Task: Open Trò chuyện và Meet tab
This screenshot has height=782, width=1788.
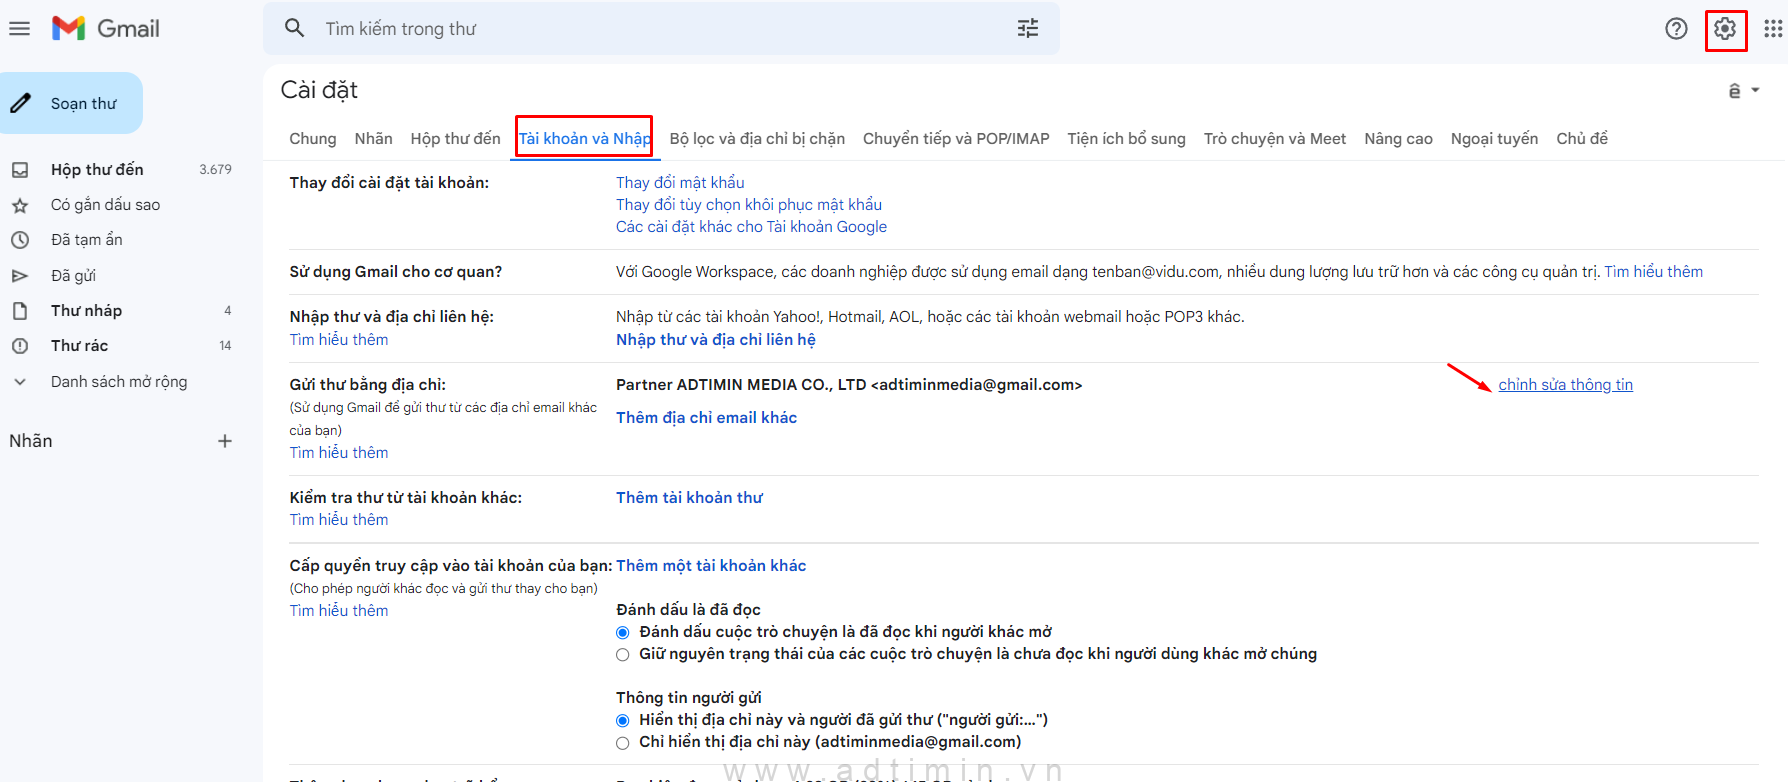Action: [1275, 139]
